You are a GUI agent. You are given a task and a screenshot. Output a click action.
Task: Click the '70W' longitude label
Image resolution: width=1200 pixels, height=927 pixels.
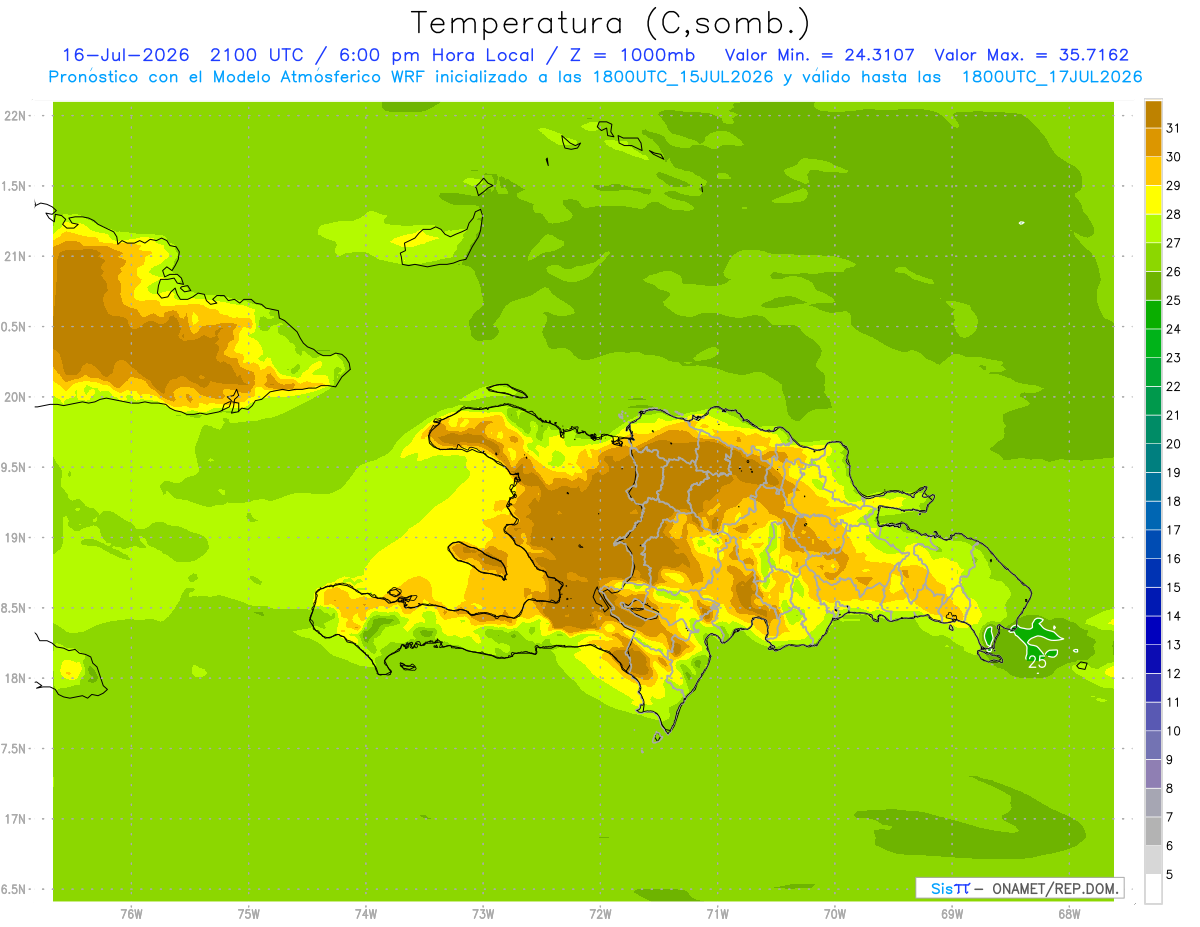[x=835, y=913]
